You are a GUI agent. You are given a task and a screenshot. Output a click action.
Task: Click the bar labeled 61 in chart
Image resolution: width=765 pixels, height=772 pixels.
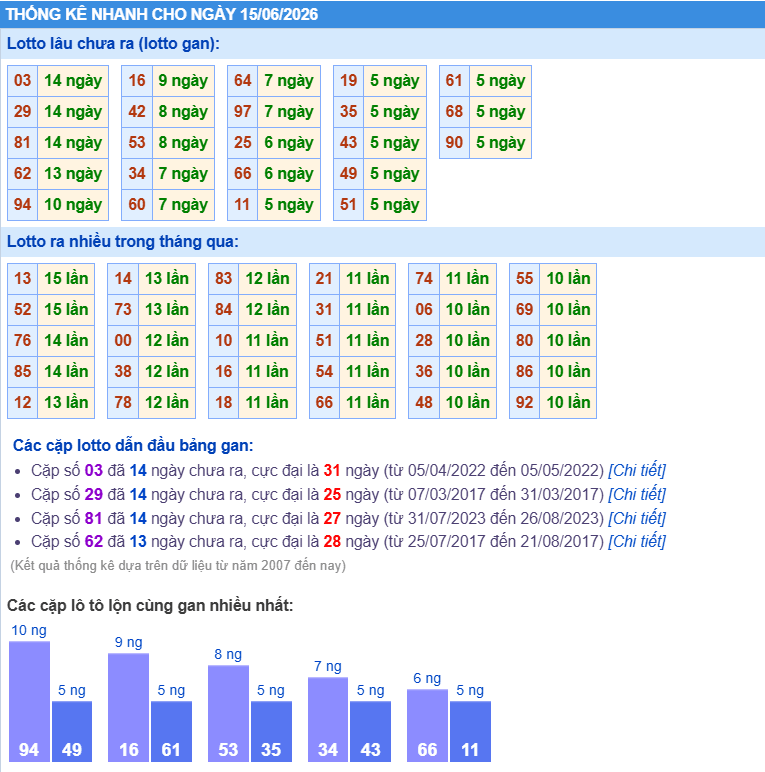(171, 731)
